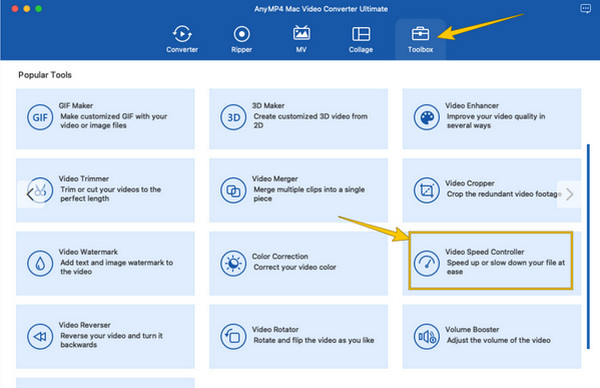
Task: Click next arrow chevron on right
Action: coord(569,194)
